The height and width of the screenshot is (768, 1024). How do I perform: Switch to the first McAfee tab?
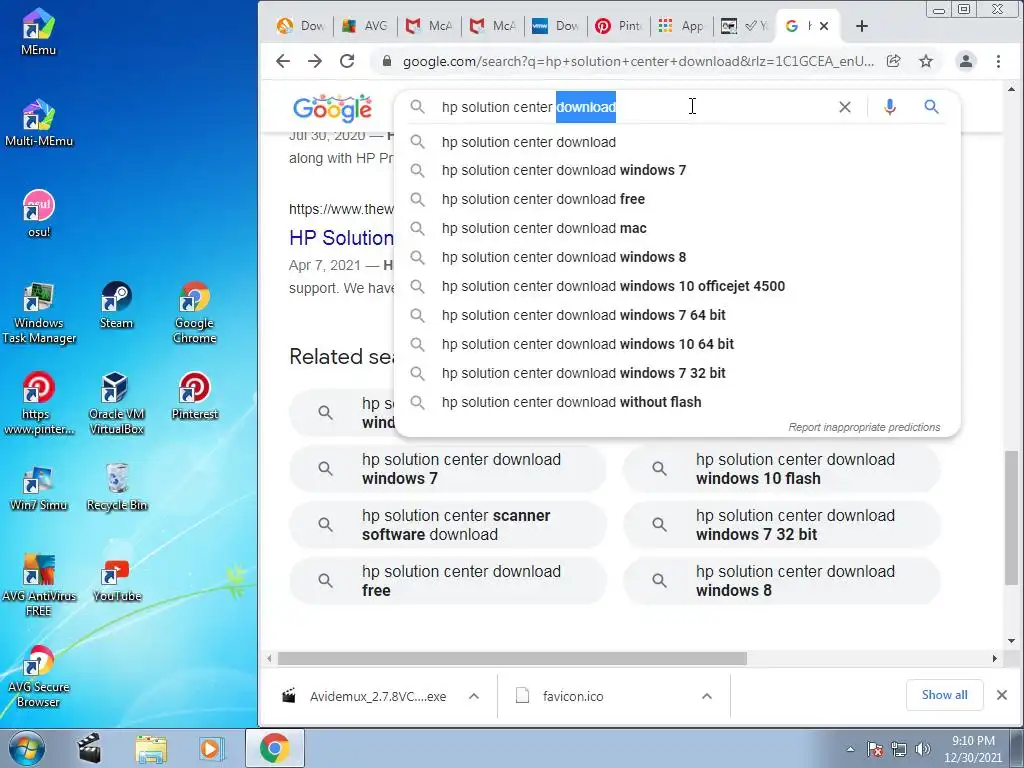click(x=429, y=25)
